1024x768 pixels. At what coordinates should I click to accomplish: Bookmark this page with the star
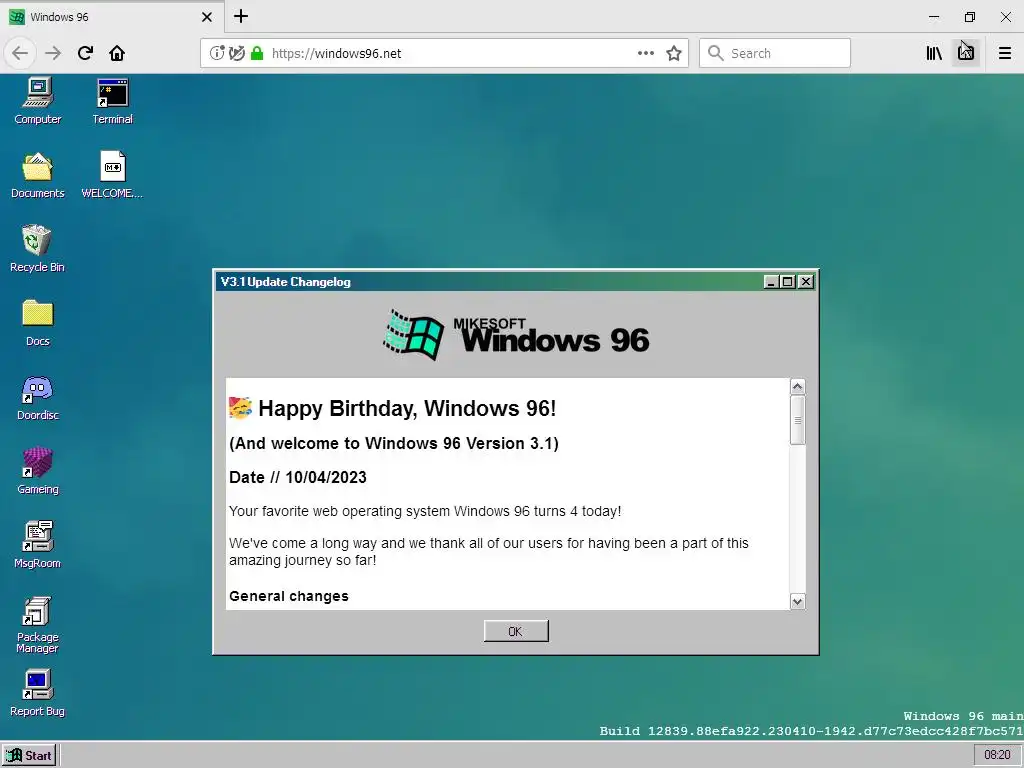point(674,53)
